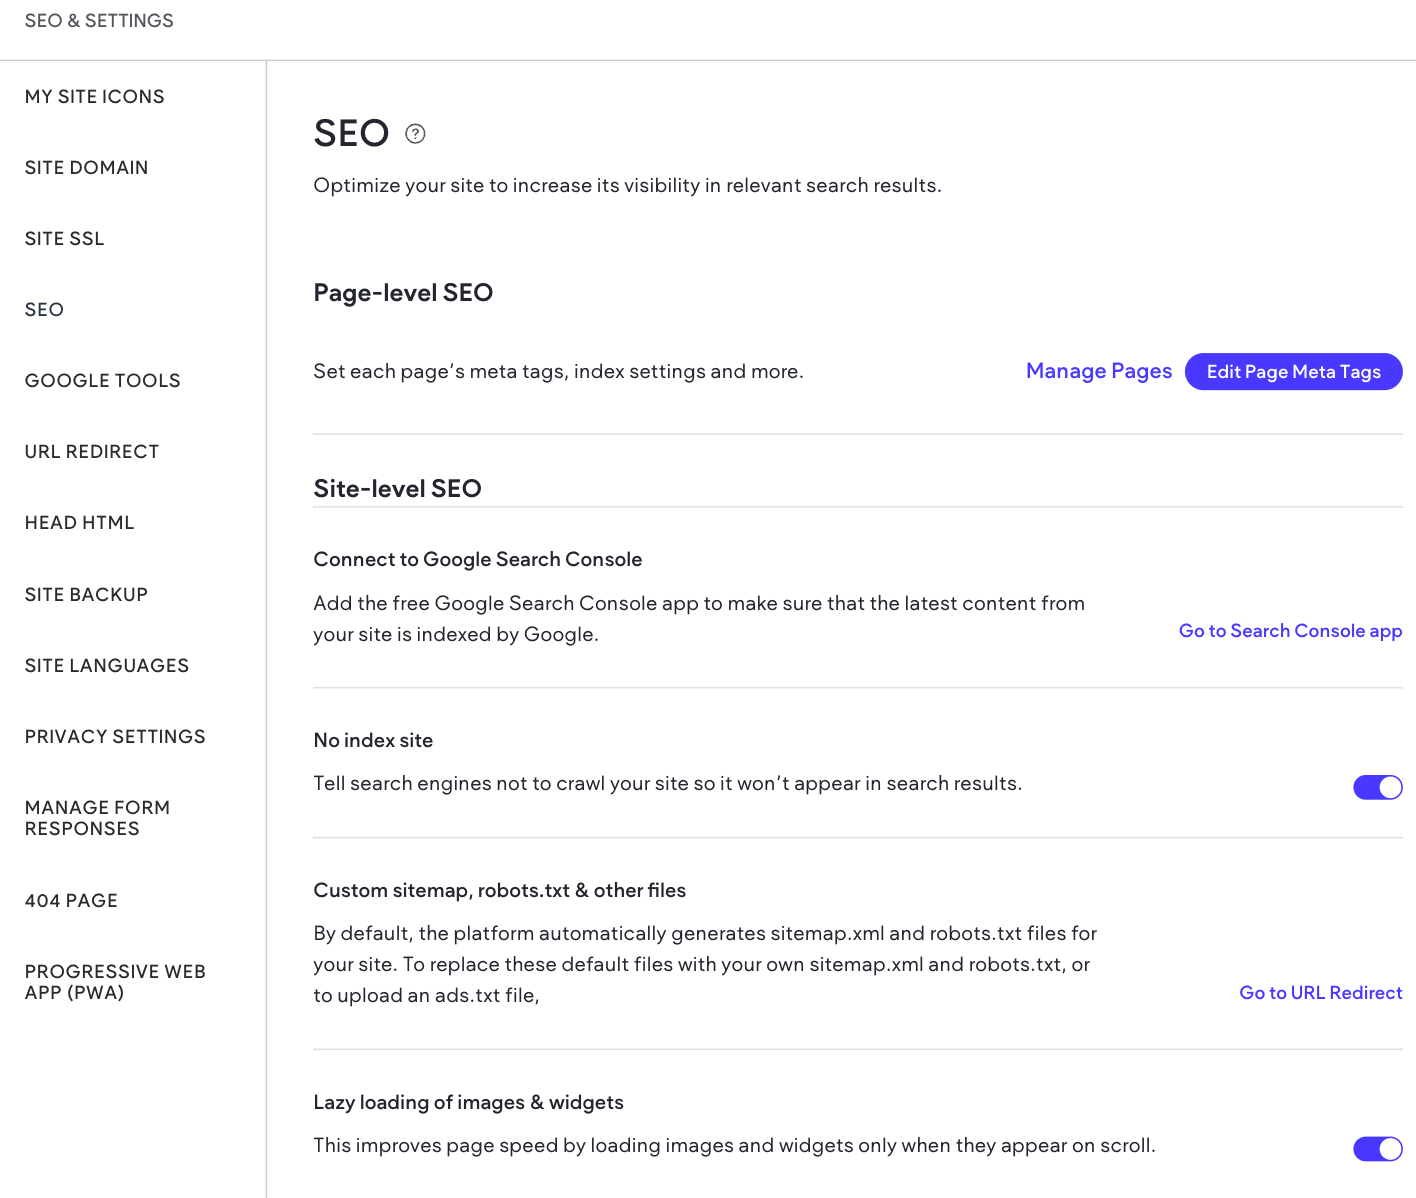
Task: Select Site Domain in the sidebar
Action: pyautogui.click(x=87, y=168)
